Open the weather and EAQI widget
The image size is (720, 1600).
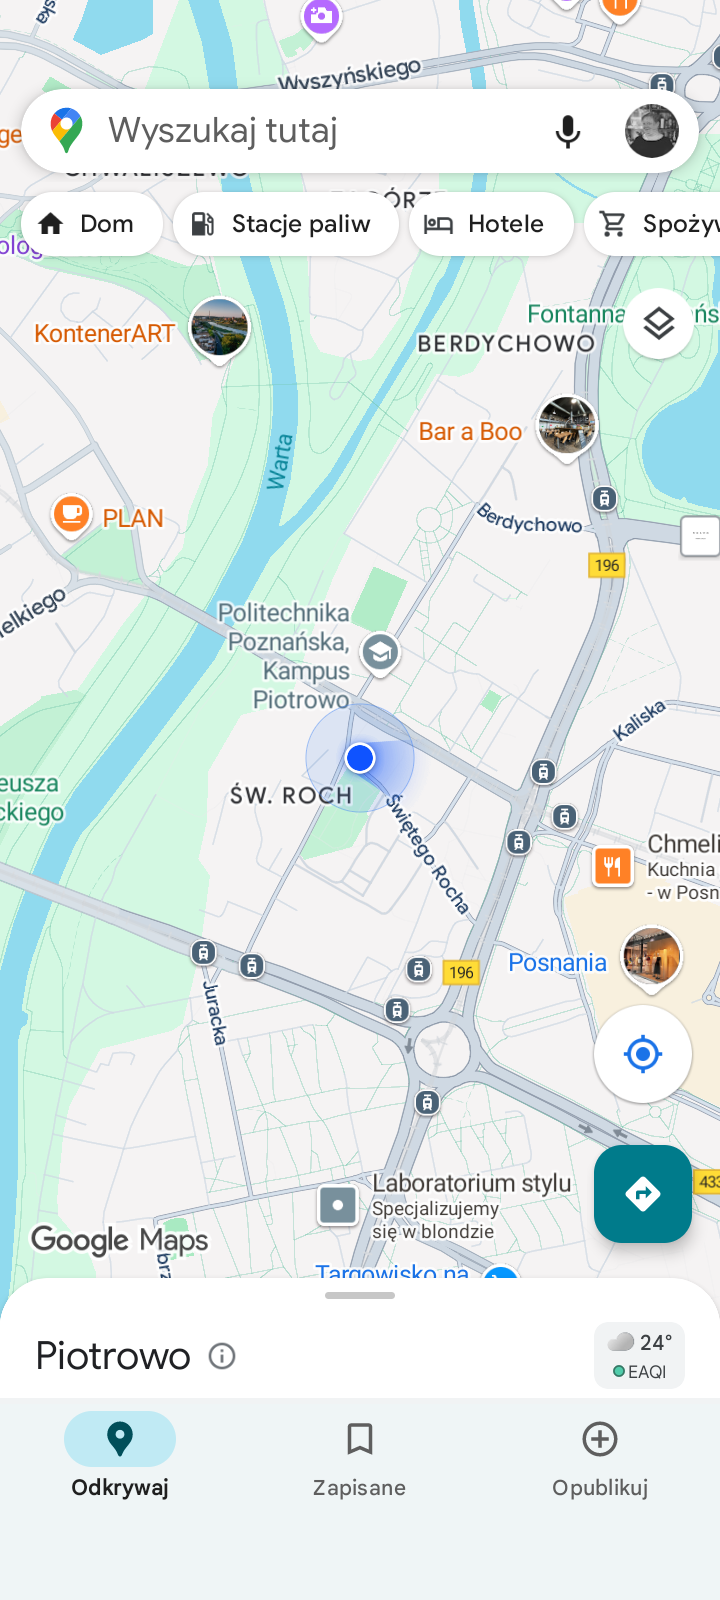(x=640, y=1356)
